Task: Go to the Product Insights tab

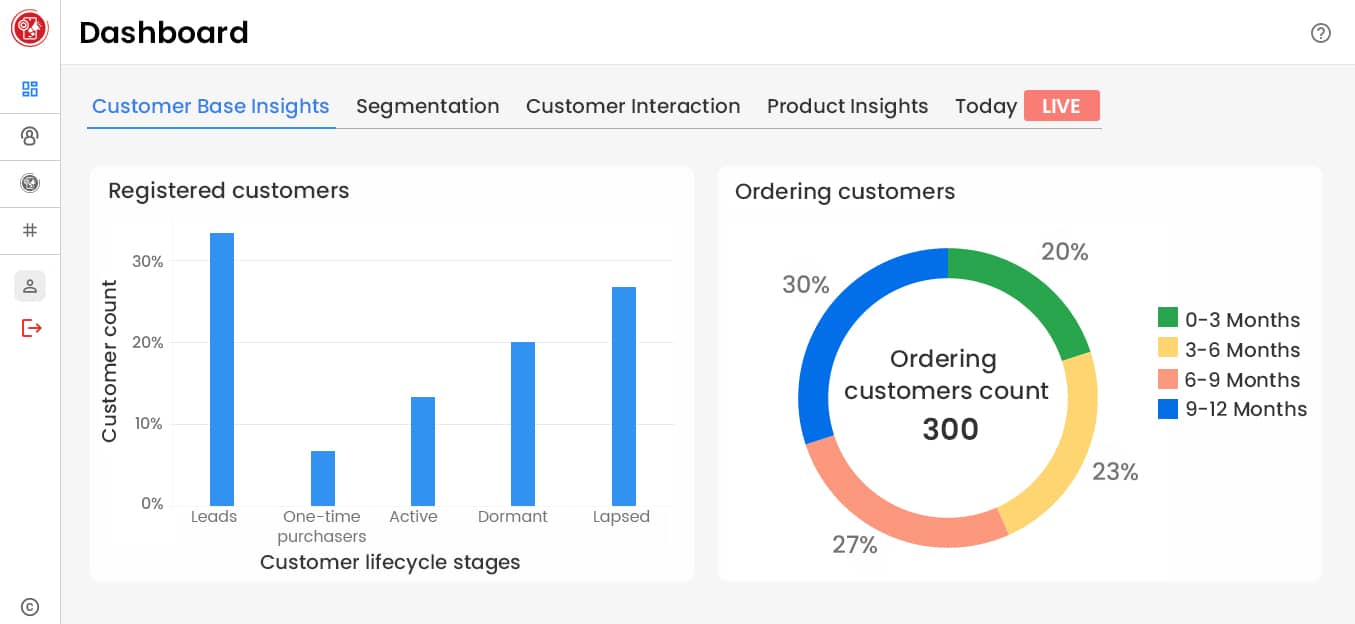Action: click(x=847, y=106)
